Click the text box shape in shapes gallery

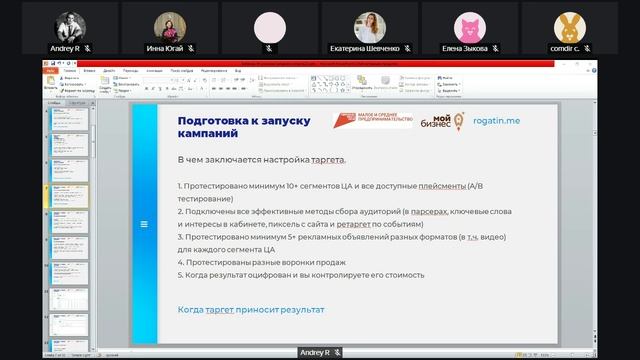click(x=313, y=78)
